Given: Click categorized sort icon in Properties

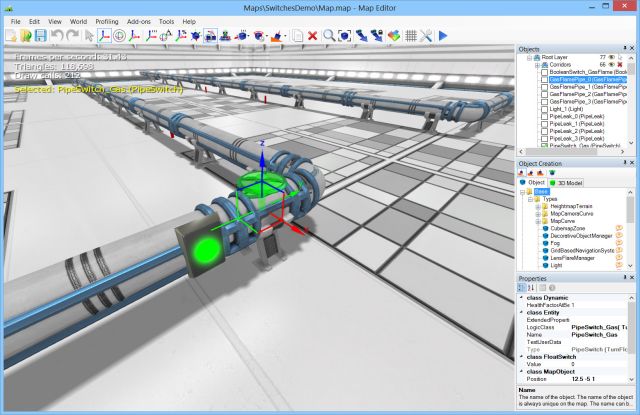Looking at the screenshot, I should coord(522,288).
